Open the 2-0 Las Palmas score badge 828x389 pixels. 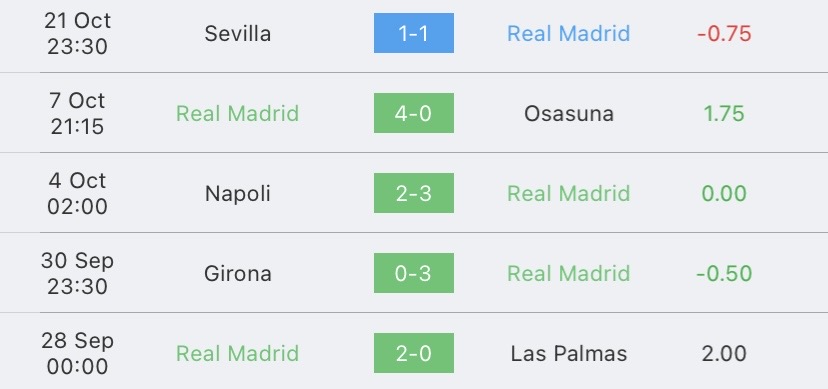[x=413, y=353]
